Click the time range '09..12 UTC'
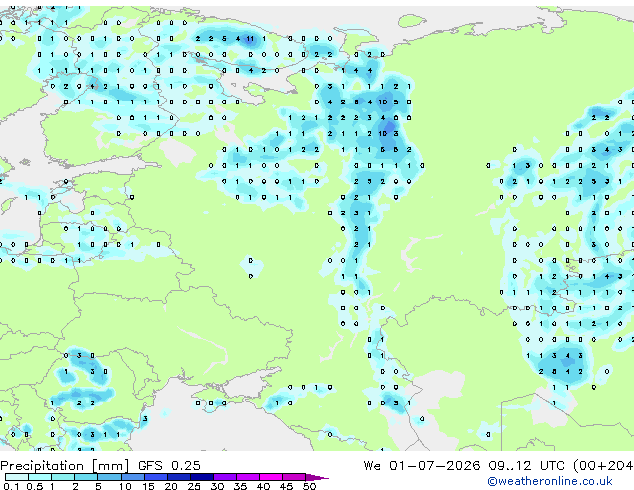The width and height of the screenshot is (634, 490). pyautogui.click(x=526, y=466)
